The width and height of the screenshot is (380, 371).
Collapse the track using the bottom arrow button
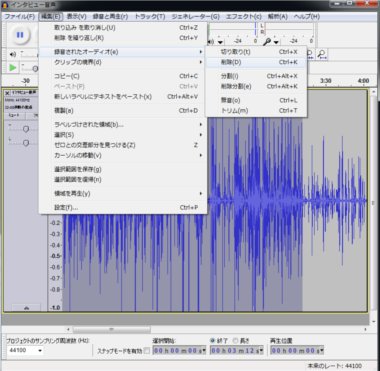coord(26,308)
